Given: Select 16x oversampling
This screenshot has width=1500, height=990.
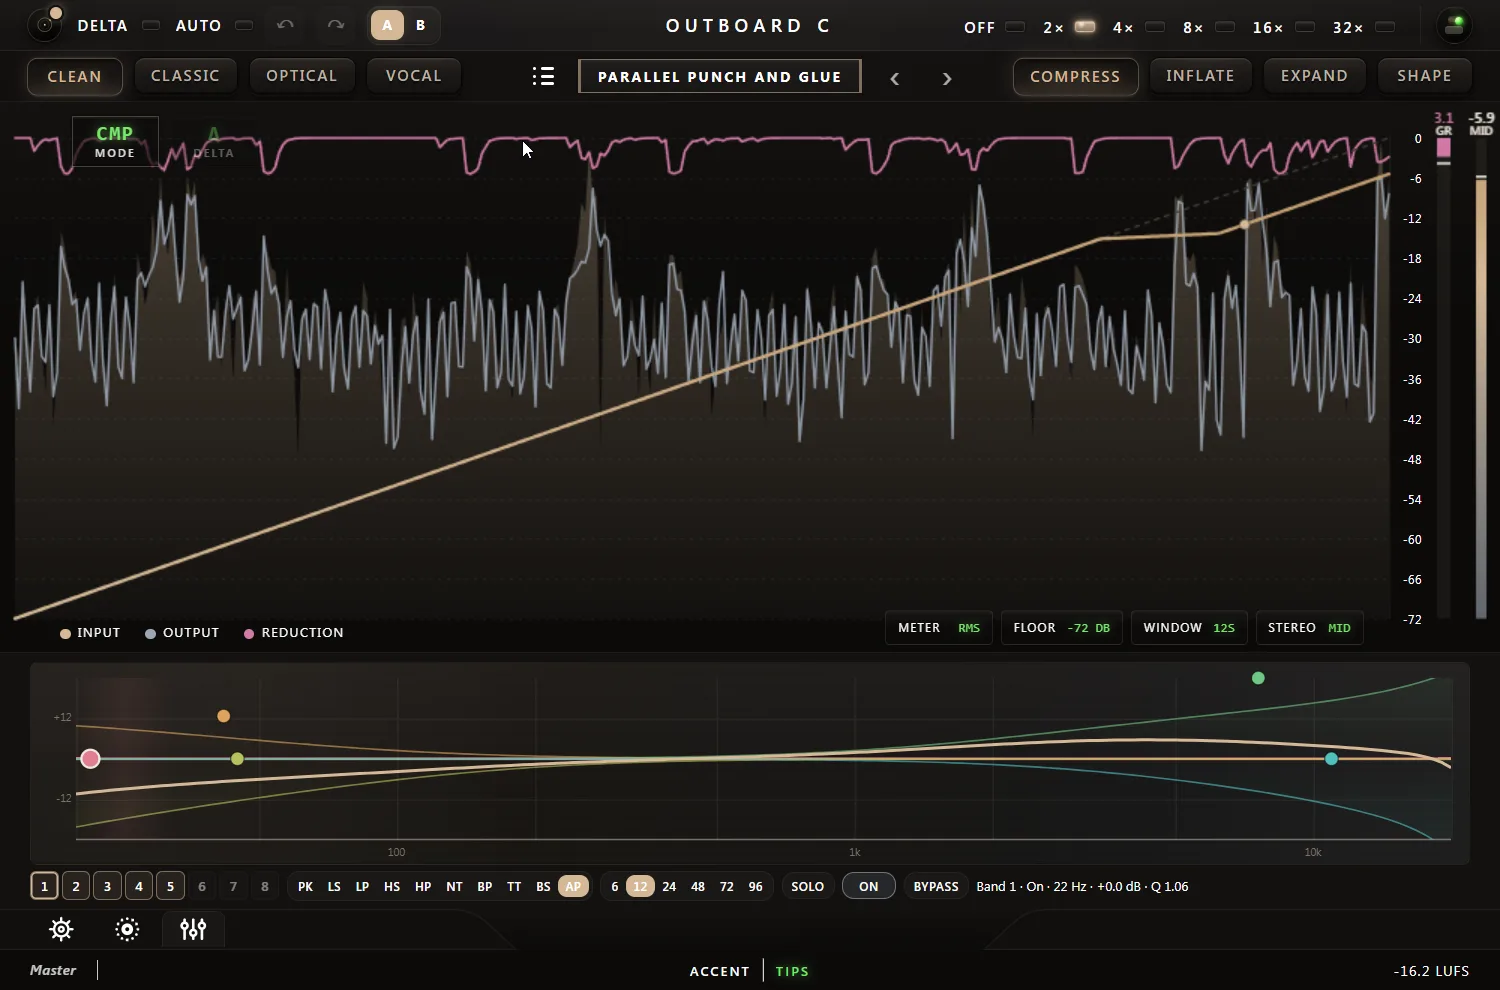Looking at the screenshot, I should point(1305,27).
